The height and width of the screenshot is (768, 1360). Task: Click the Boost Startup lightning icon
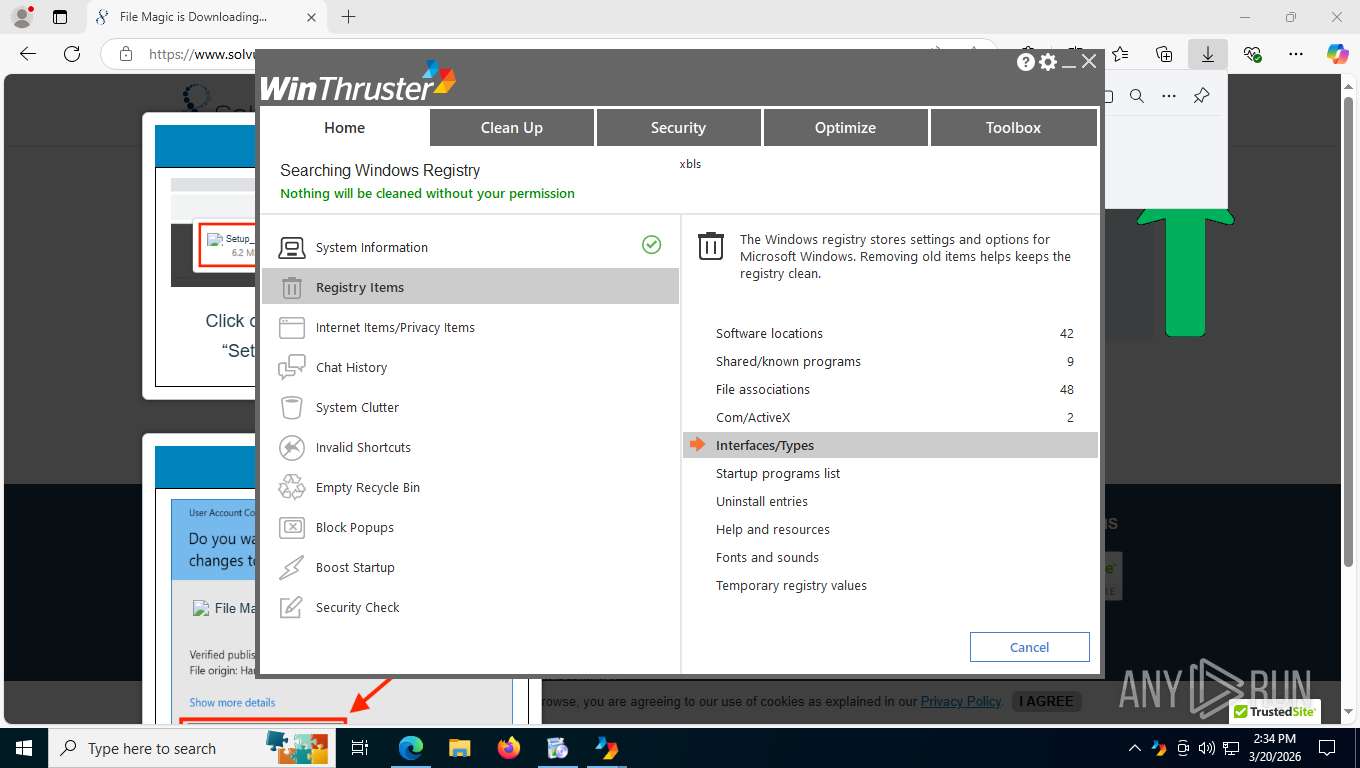[291, 567]
